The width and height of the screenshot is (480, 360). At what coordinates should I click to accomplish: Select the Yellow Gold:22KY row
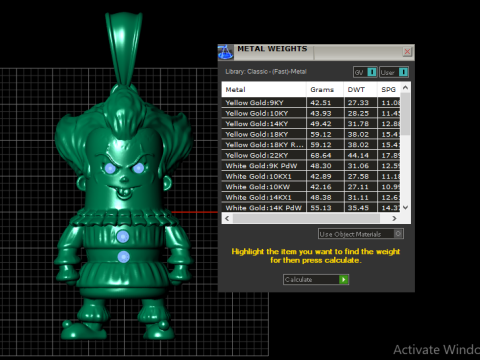coord(311,155)
